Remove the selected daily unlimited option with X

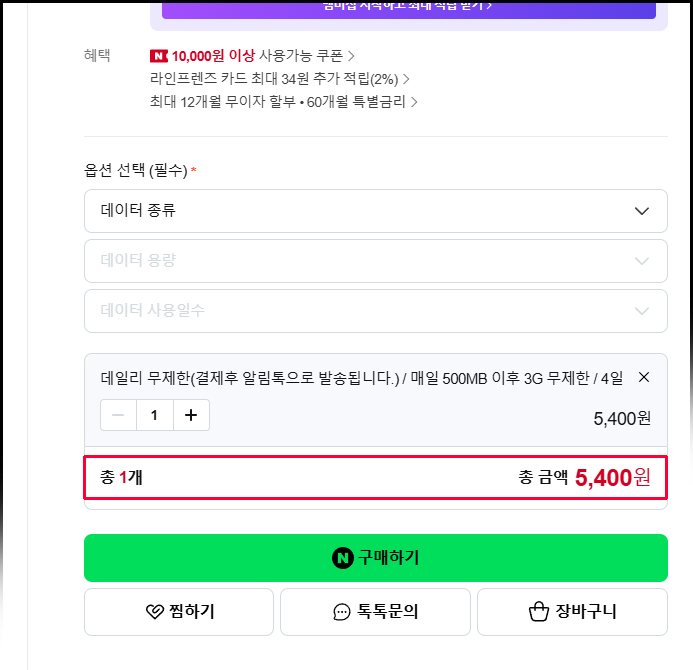pyautogui.click(x=644, y=377)
